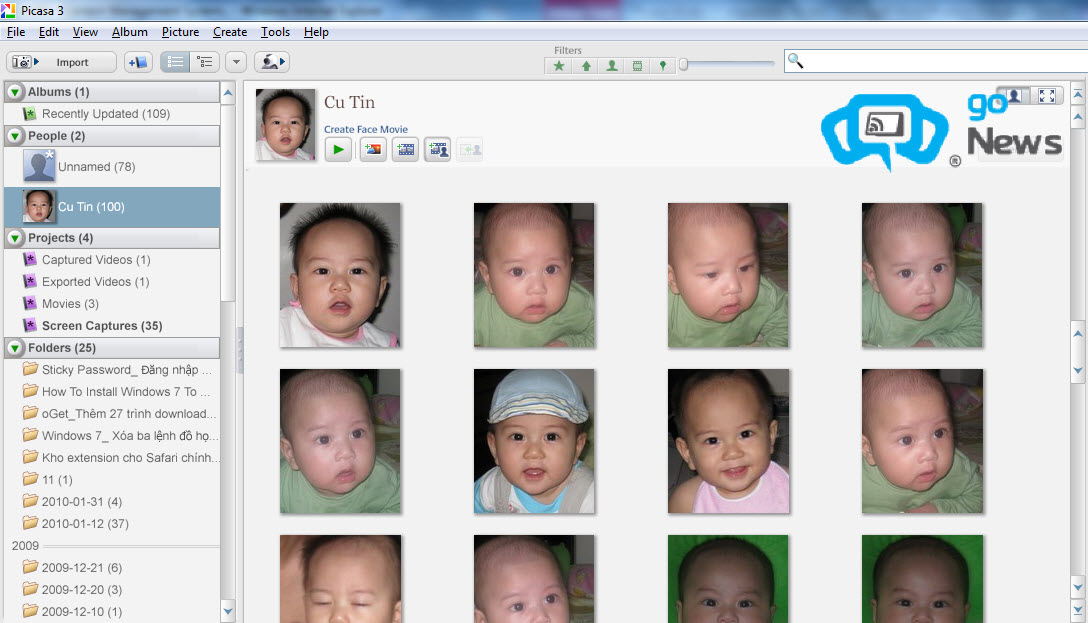Screen dimensions: 1088x623
Task: Create a new album with the plus icon
Action: (x=138, y=62)
